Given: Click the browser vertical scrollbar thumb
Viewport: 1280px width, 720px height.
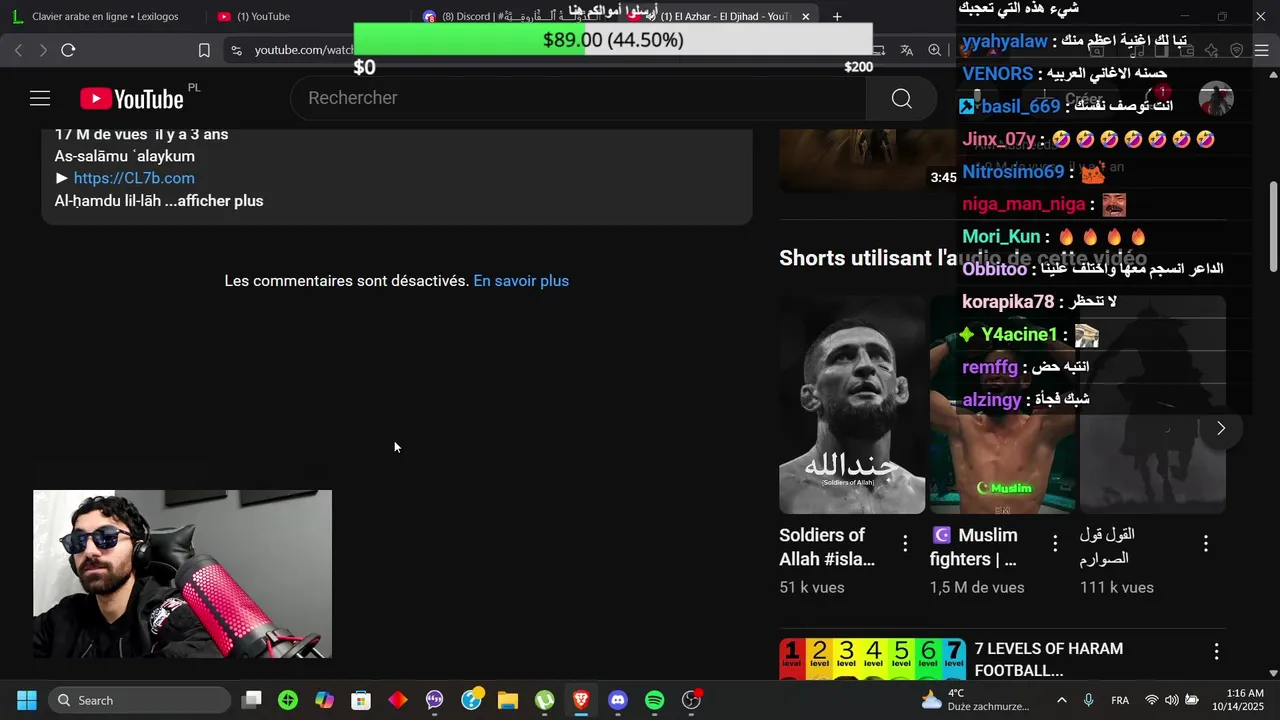Looking at the screenshot, I should [1273, 226].
